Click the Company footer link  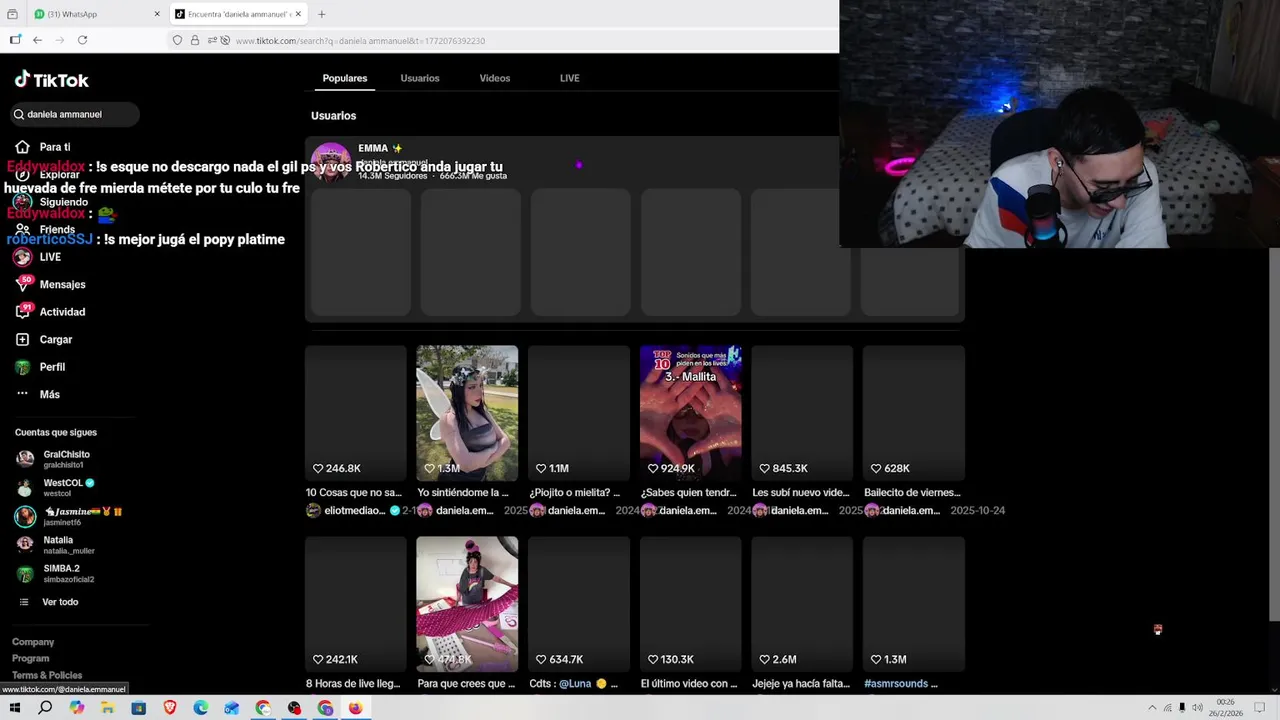click(x=33, y=642)
